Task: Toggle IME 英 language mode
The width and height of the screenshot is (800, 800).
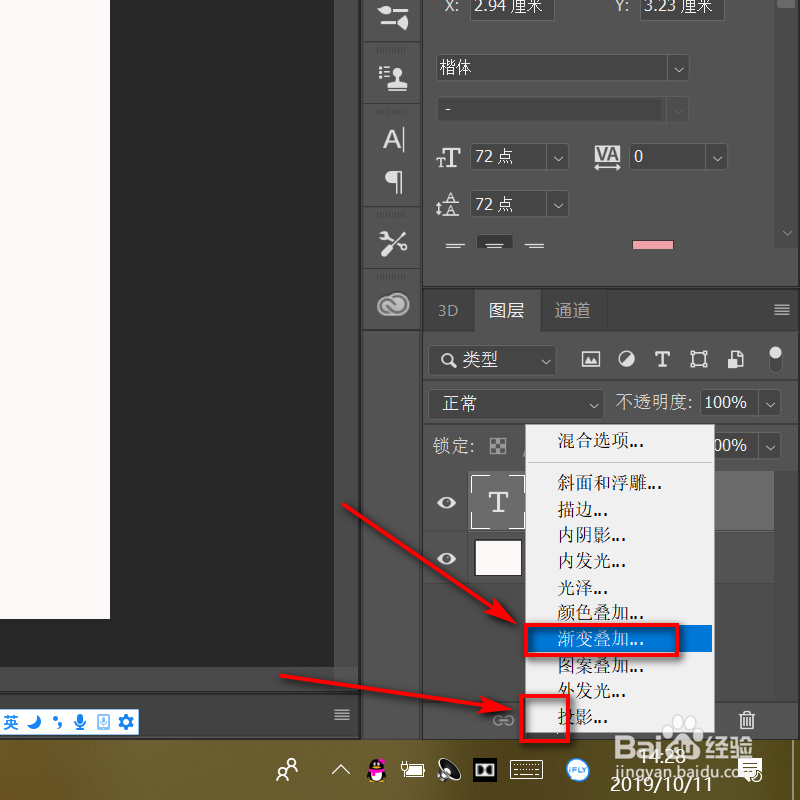Action: click(x=11, y=721)
